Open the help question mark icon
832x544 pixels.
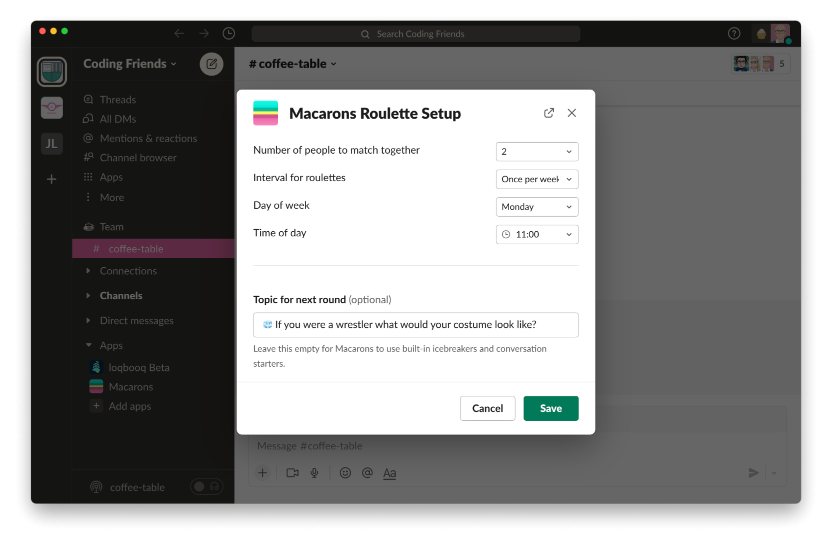pyautogui.click(x=734, y=33)
